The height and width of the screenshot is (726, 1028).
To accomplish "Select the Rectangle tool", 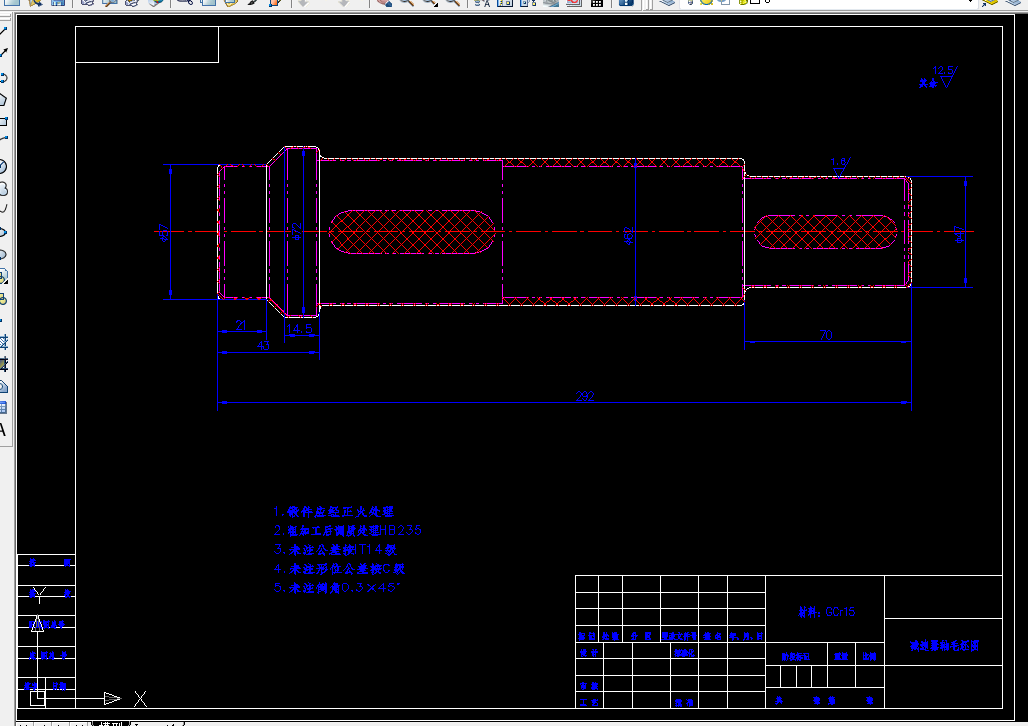I will click(3, 121).
